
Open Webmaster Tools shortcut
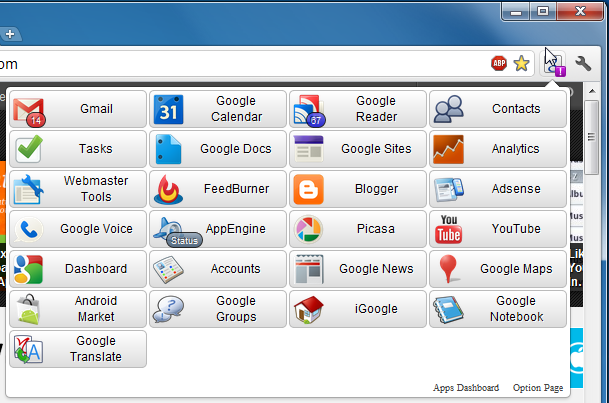78,189
